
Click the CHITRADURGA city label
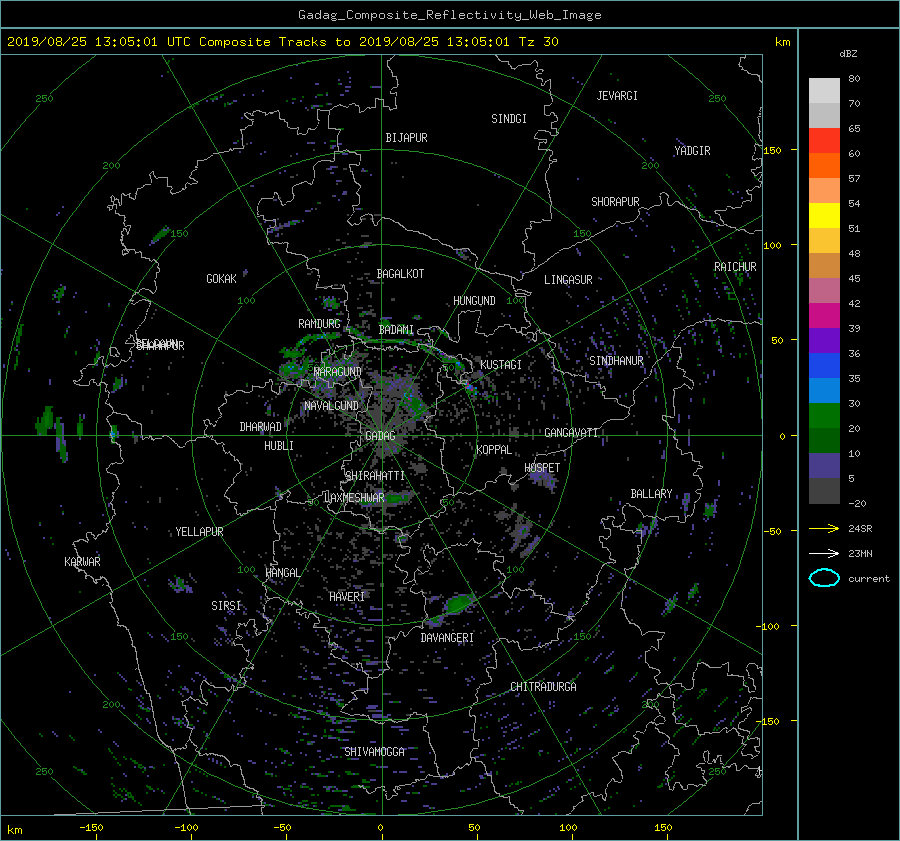point(543,687)
